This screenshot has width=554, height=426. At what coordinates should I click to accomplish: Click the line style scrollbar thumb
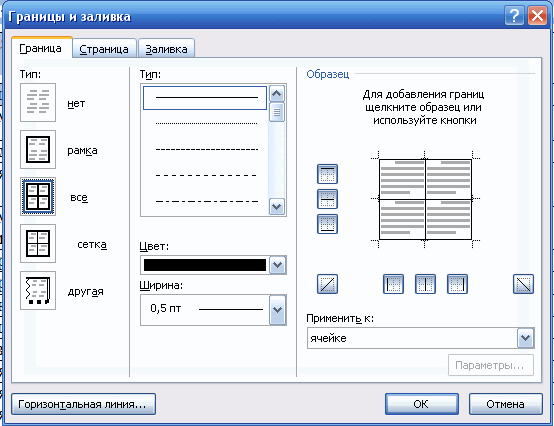click(277, 112)
